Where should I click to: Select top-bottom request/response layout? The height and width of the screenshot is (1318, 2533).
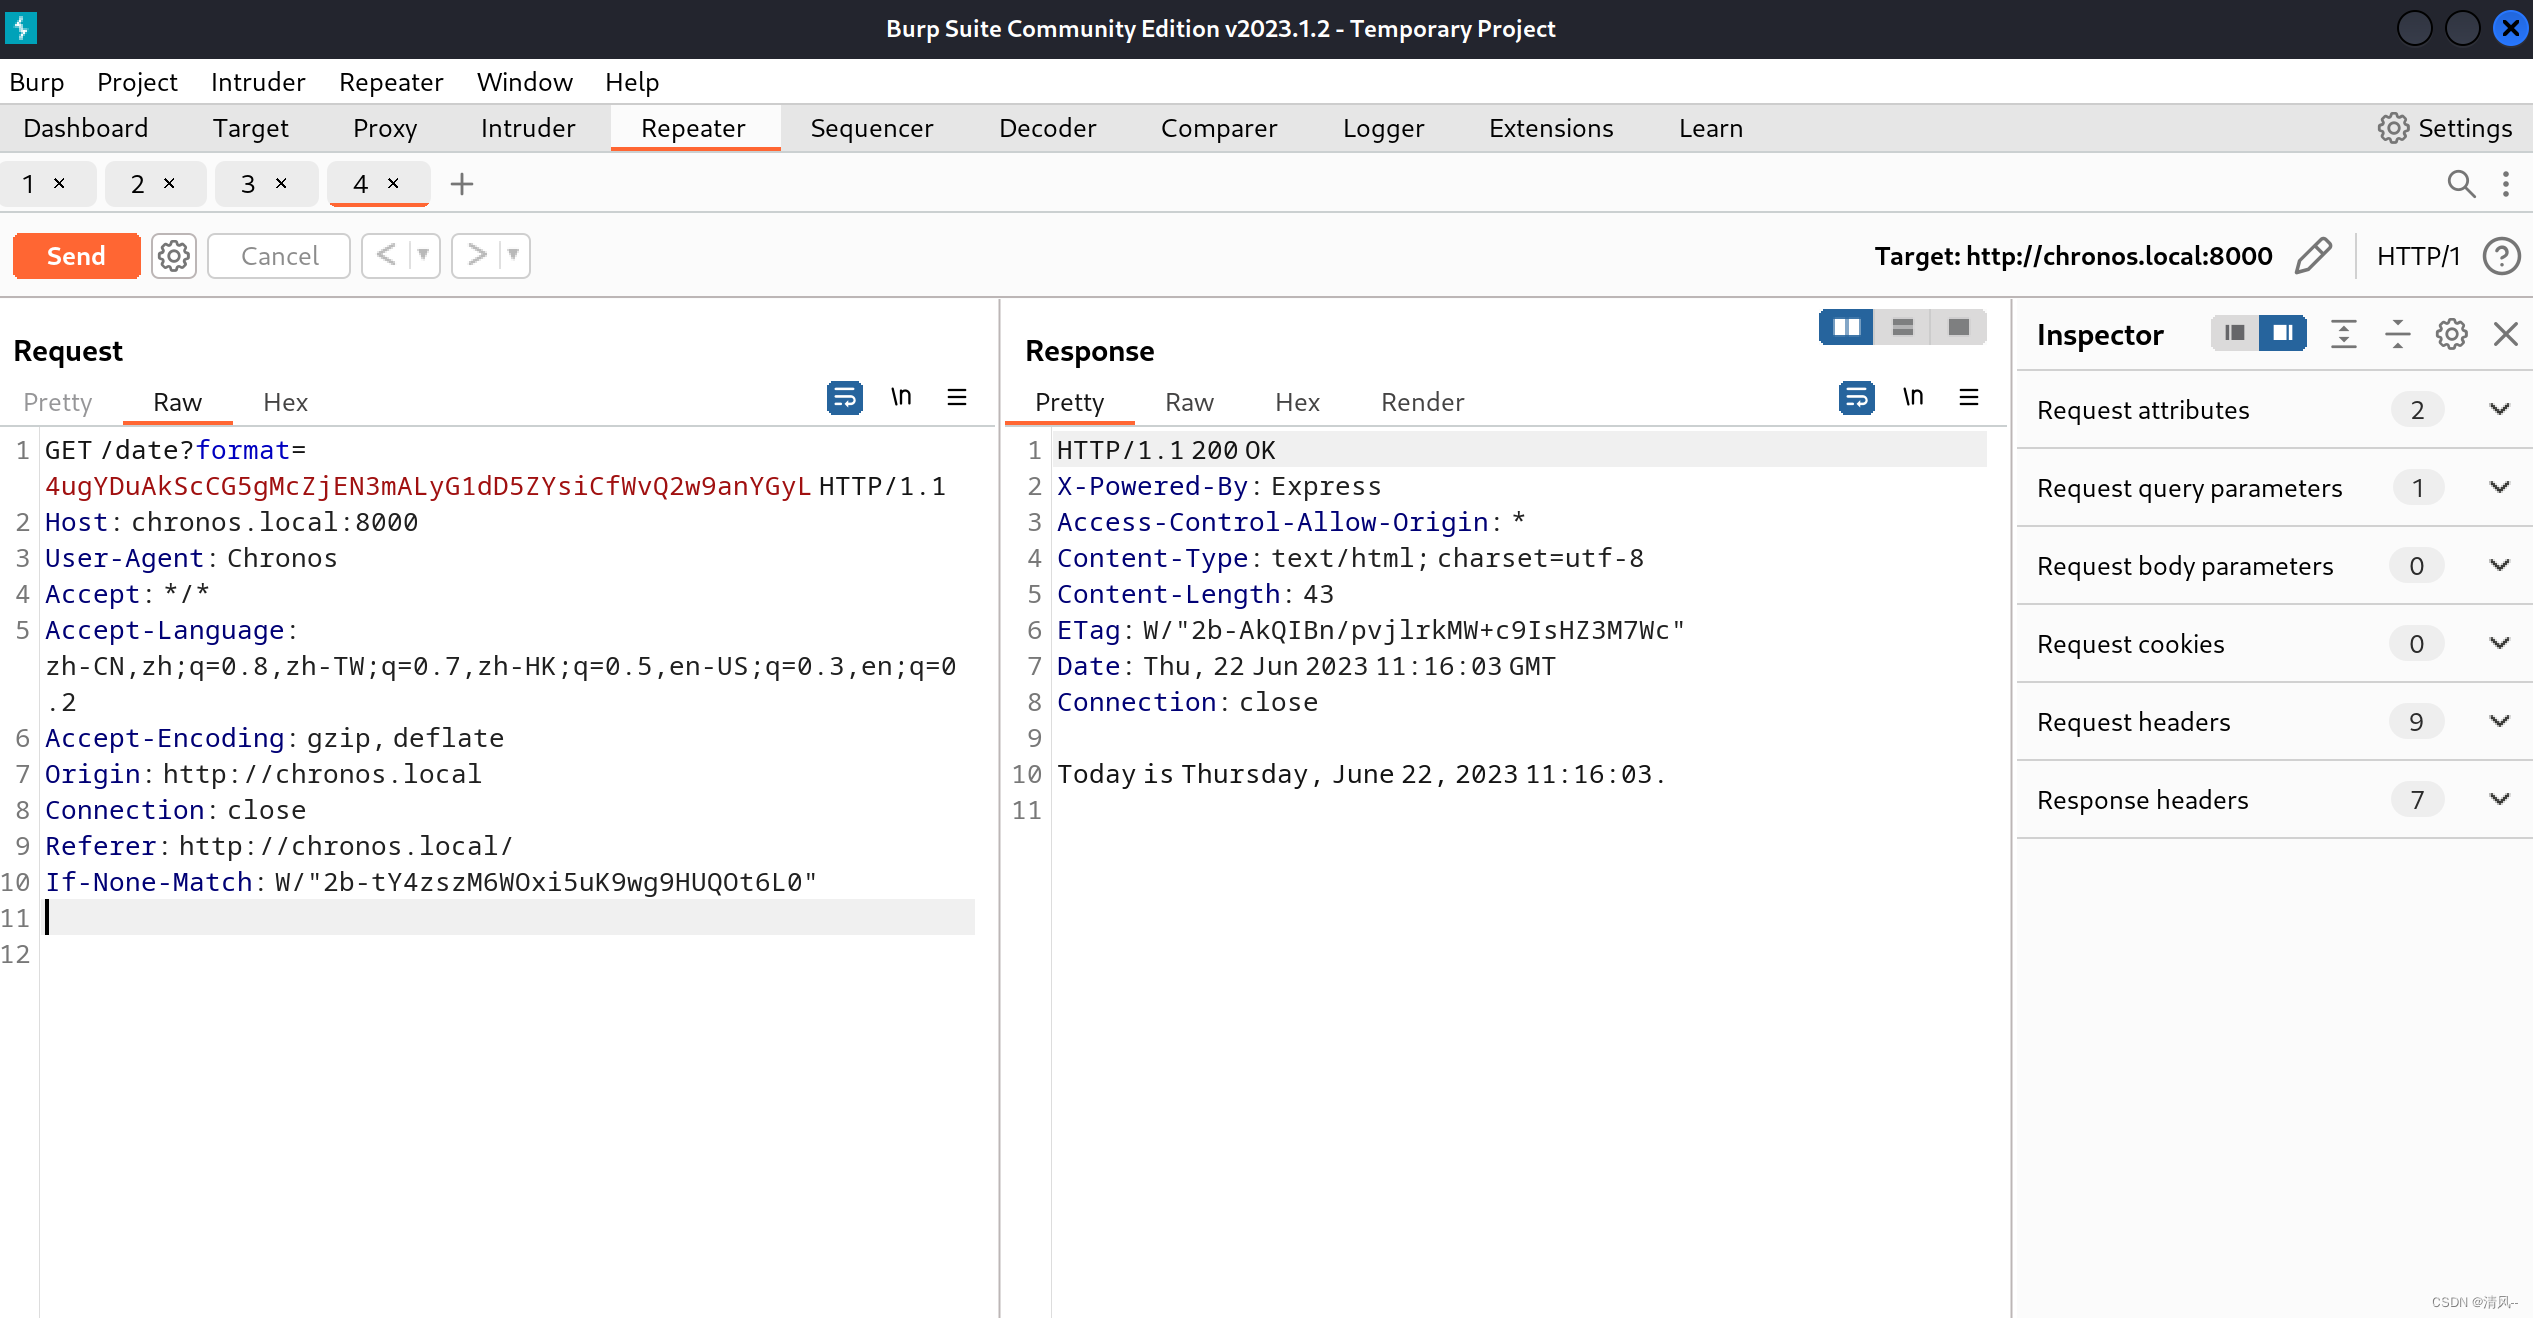coord(1903,327)
